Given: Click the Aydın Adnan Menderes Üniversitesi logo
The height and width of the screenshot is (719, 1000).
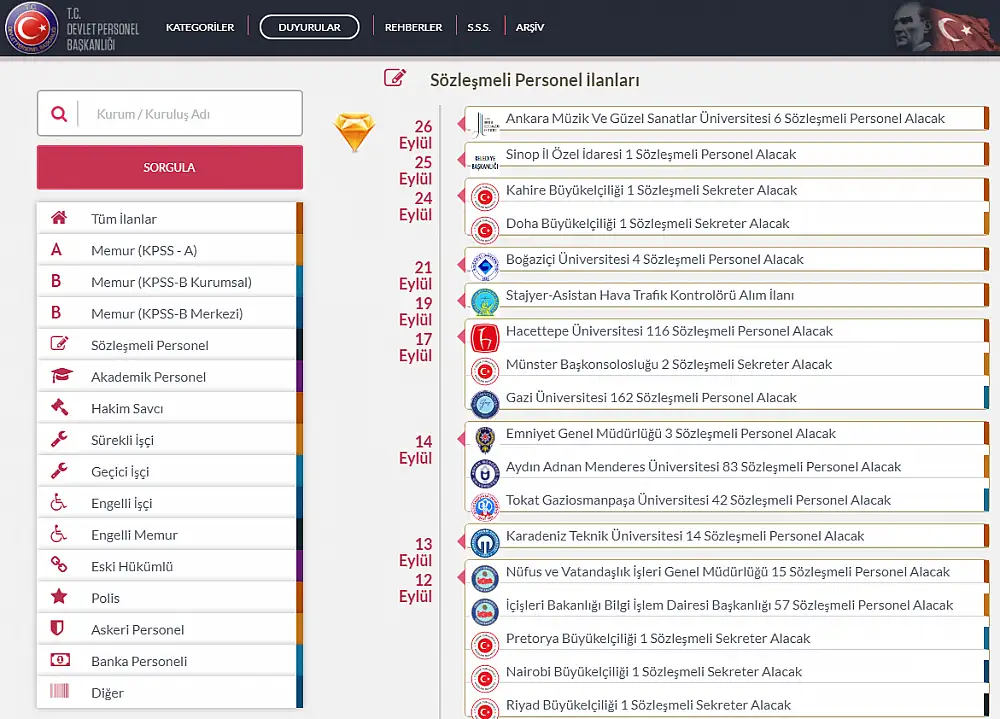Looking at the screenshot, I should (485, 474).
